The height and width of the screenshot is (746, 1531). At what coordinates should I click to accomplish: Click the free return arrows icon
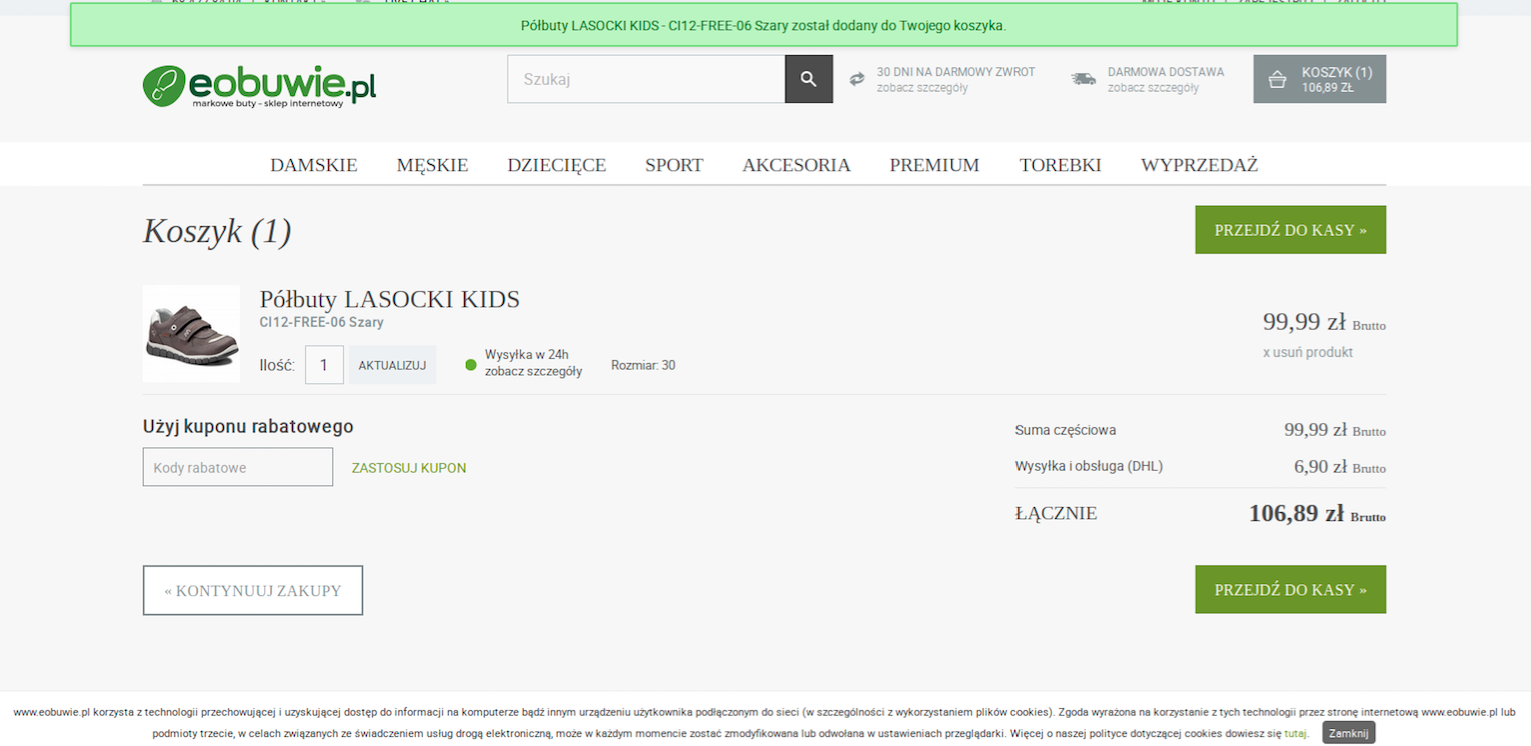pyautogui.click(x=857, y=79)
